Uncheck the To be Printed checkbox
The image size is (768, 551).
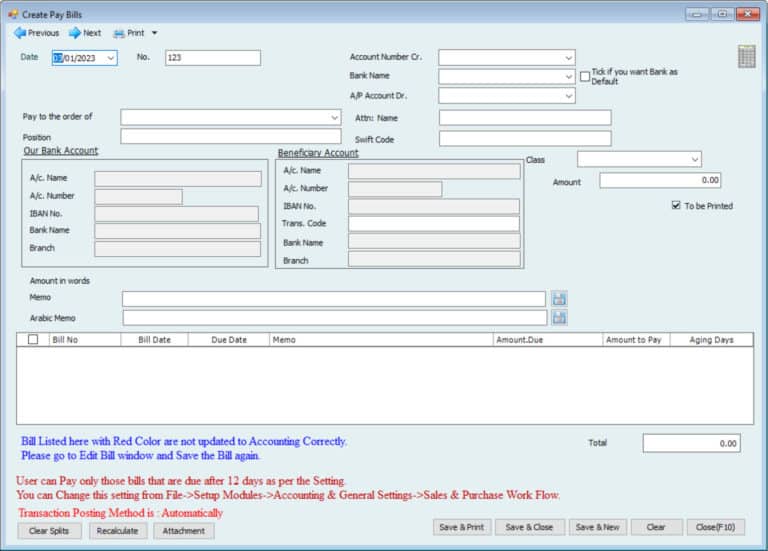677,206
